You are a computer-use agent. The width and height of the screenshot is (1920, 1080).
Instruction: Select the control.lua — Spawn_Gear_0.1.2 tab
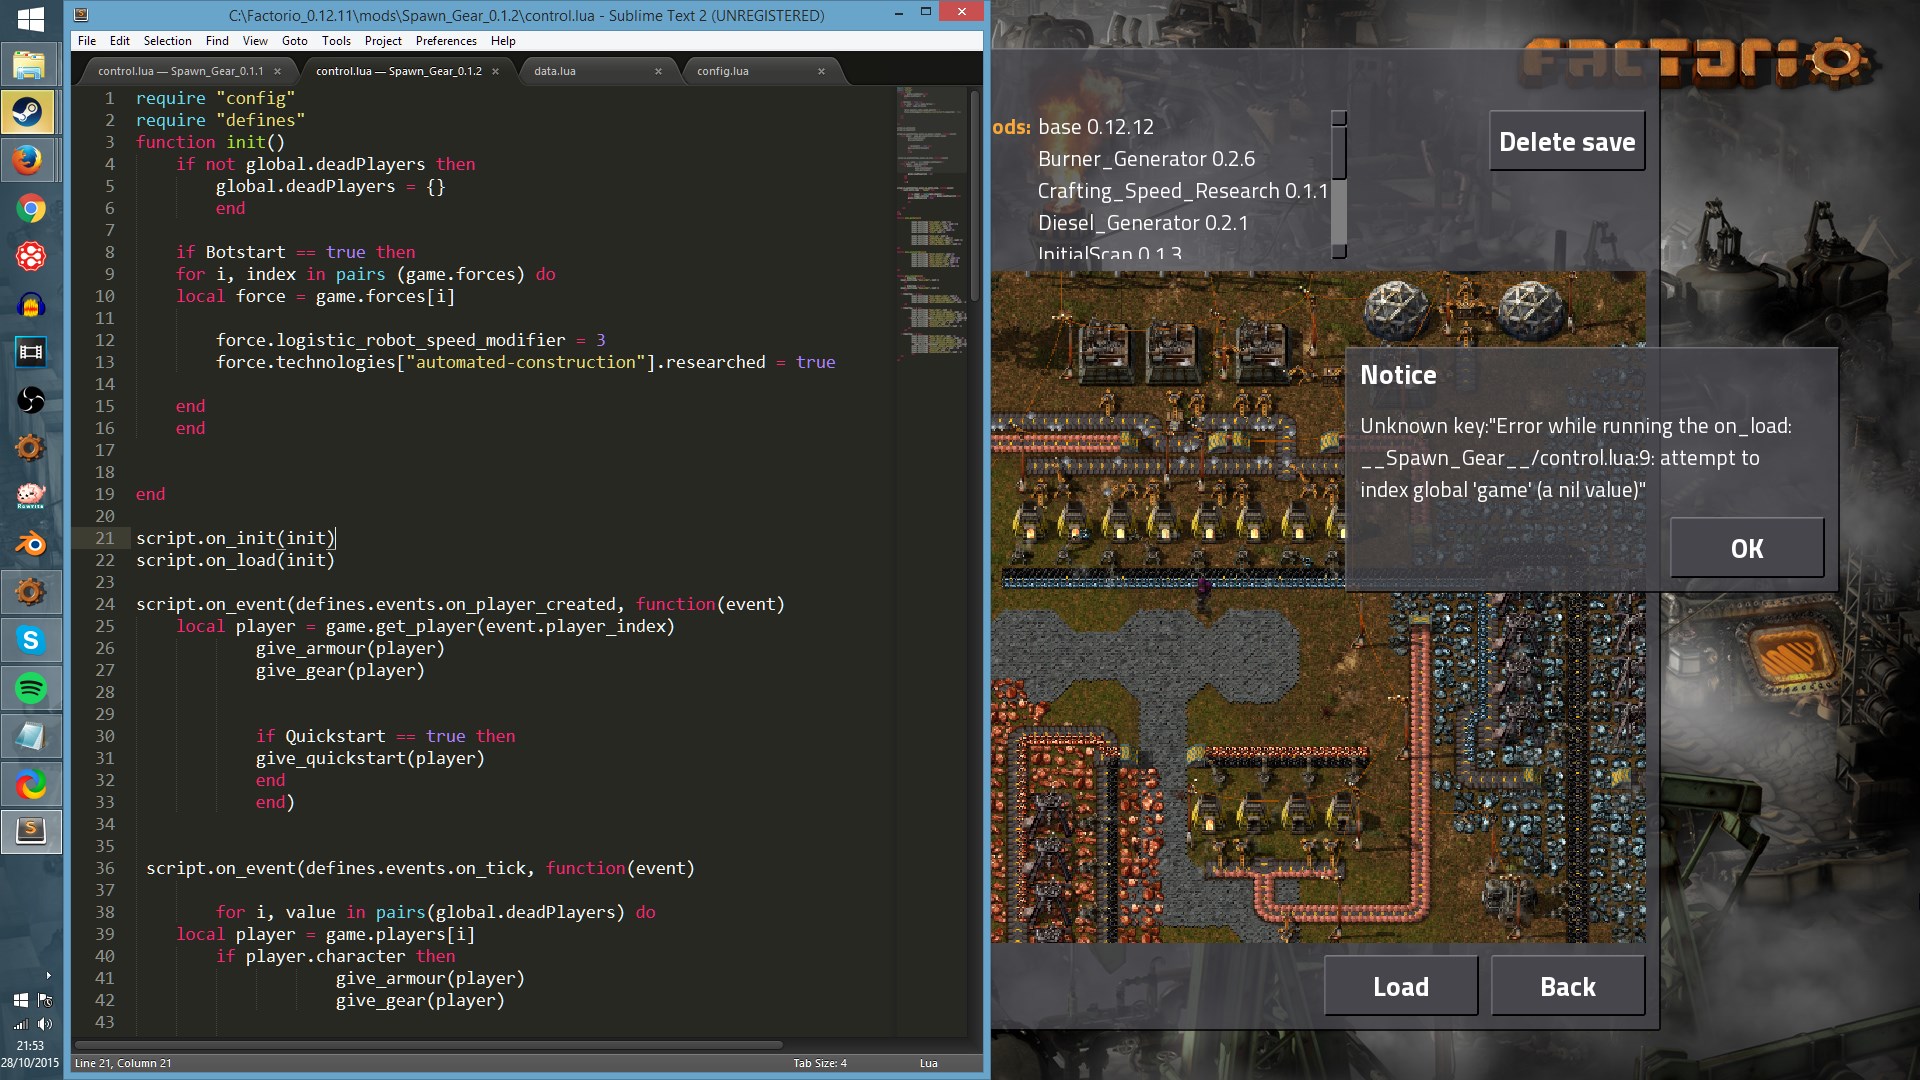(398, 71)
